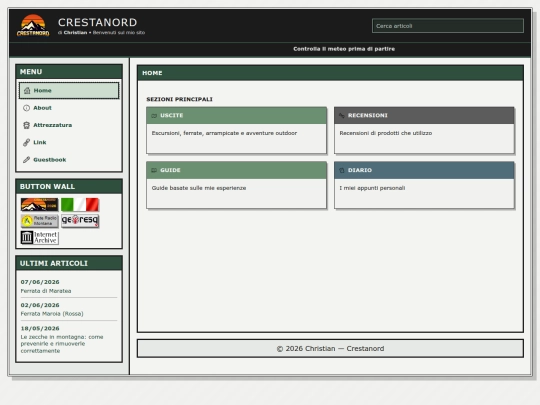
Task: Click the date 18/05/2026
Action: (40, 329)
